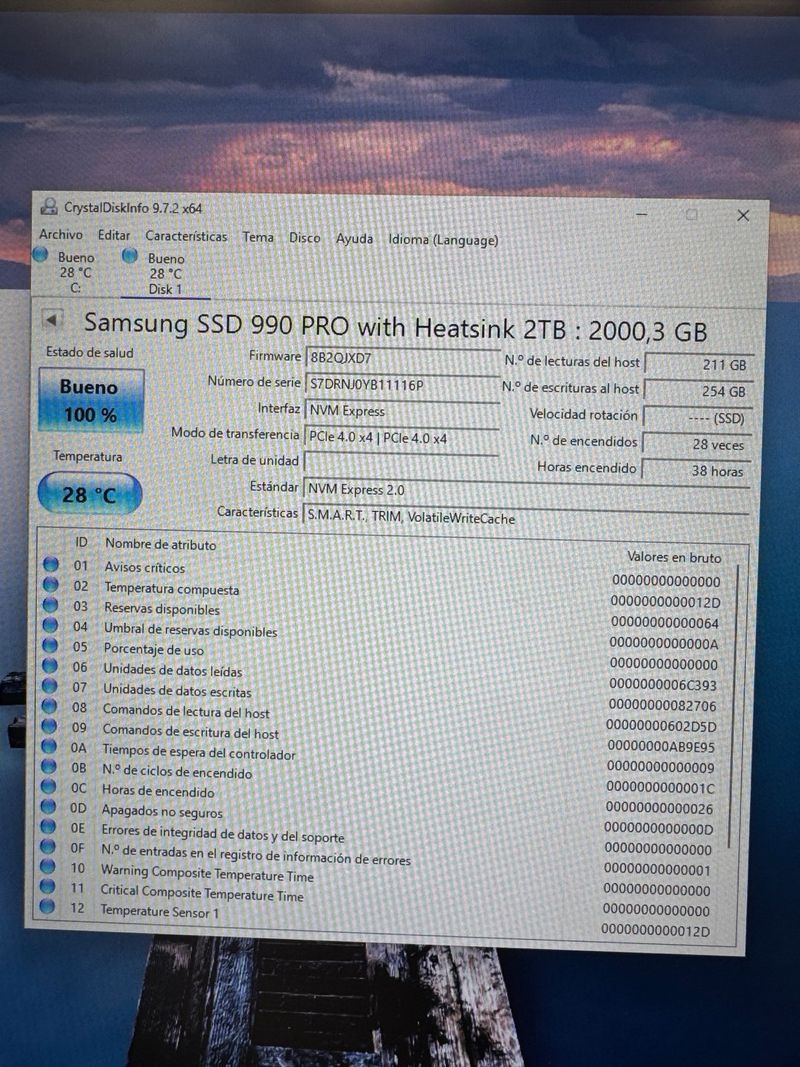Click the blue status orb for drive C:
Screen dimensions: 800x1067
(x=41, y=255)
